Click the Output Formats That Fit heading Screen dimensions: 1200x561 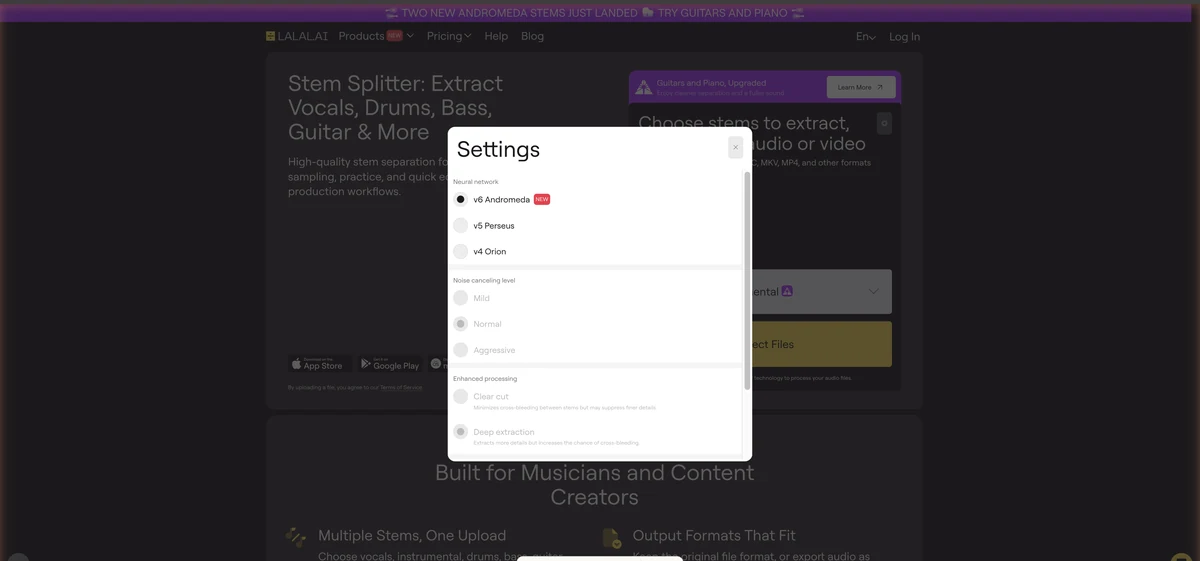tap(714, 535)
